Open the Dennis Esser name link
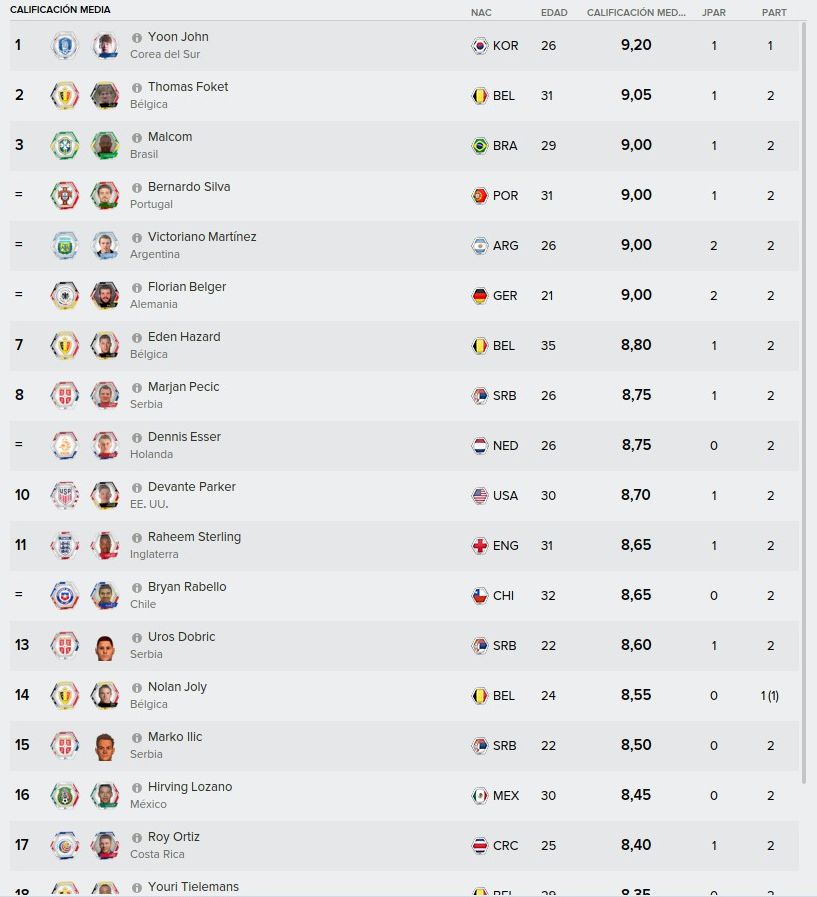Screen dimensions: 817x897 point(184,437)
